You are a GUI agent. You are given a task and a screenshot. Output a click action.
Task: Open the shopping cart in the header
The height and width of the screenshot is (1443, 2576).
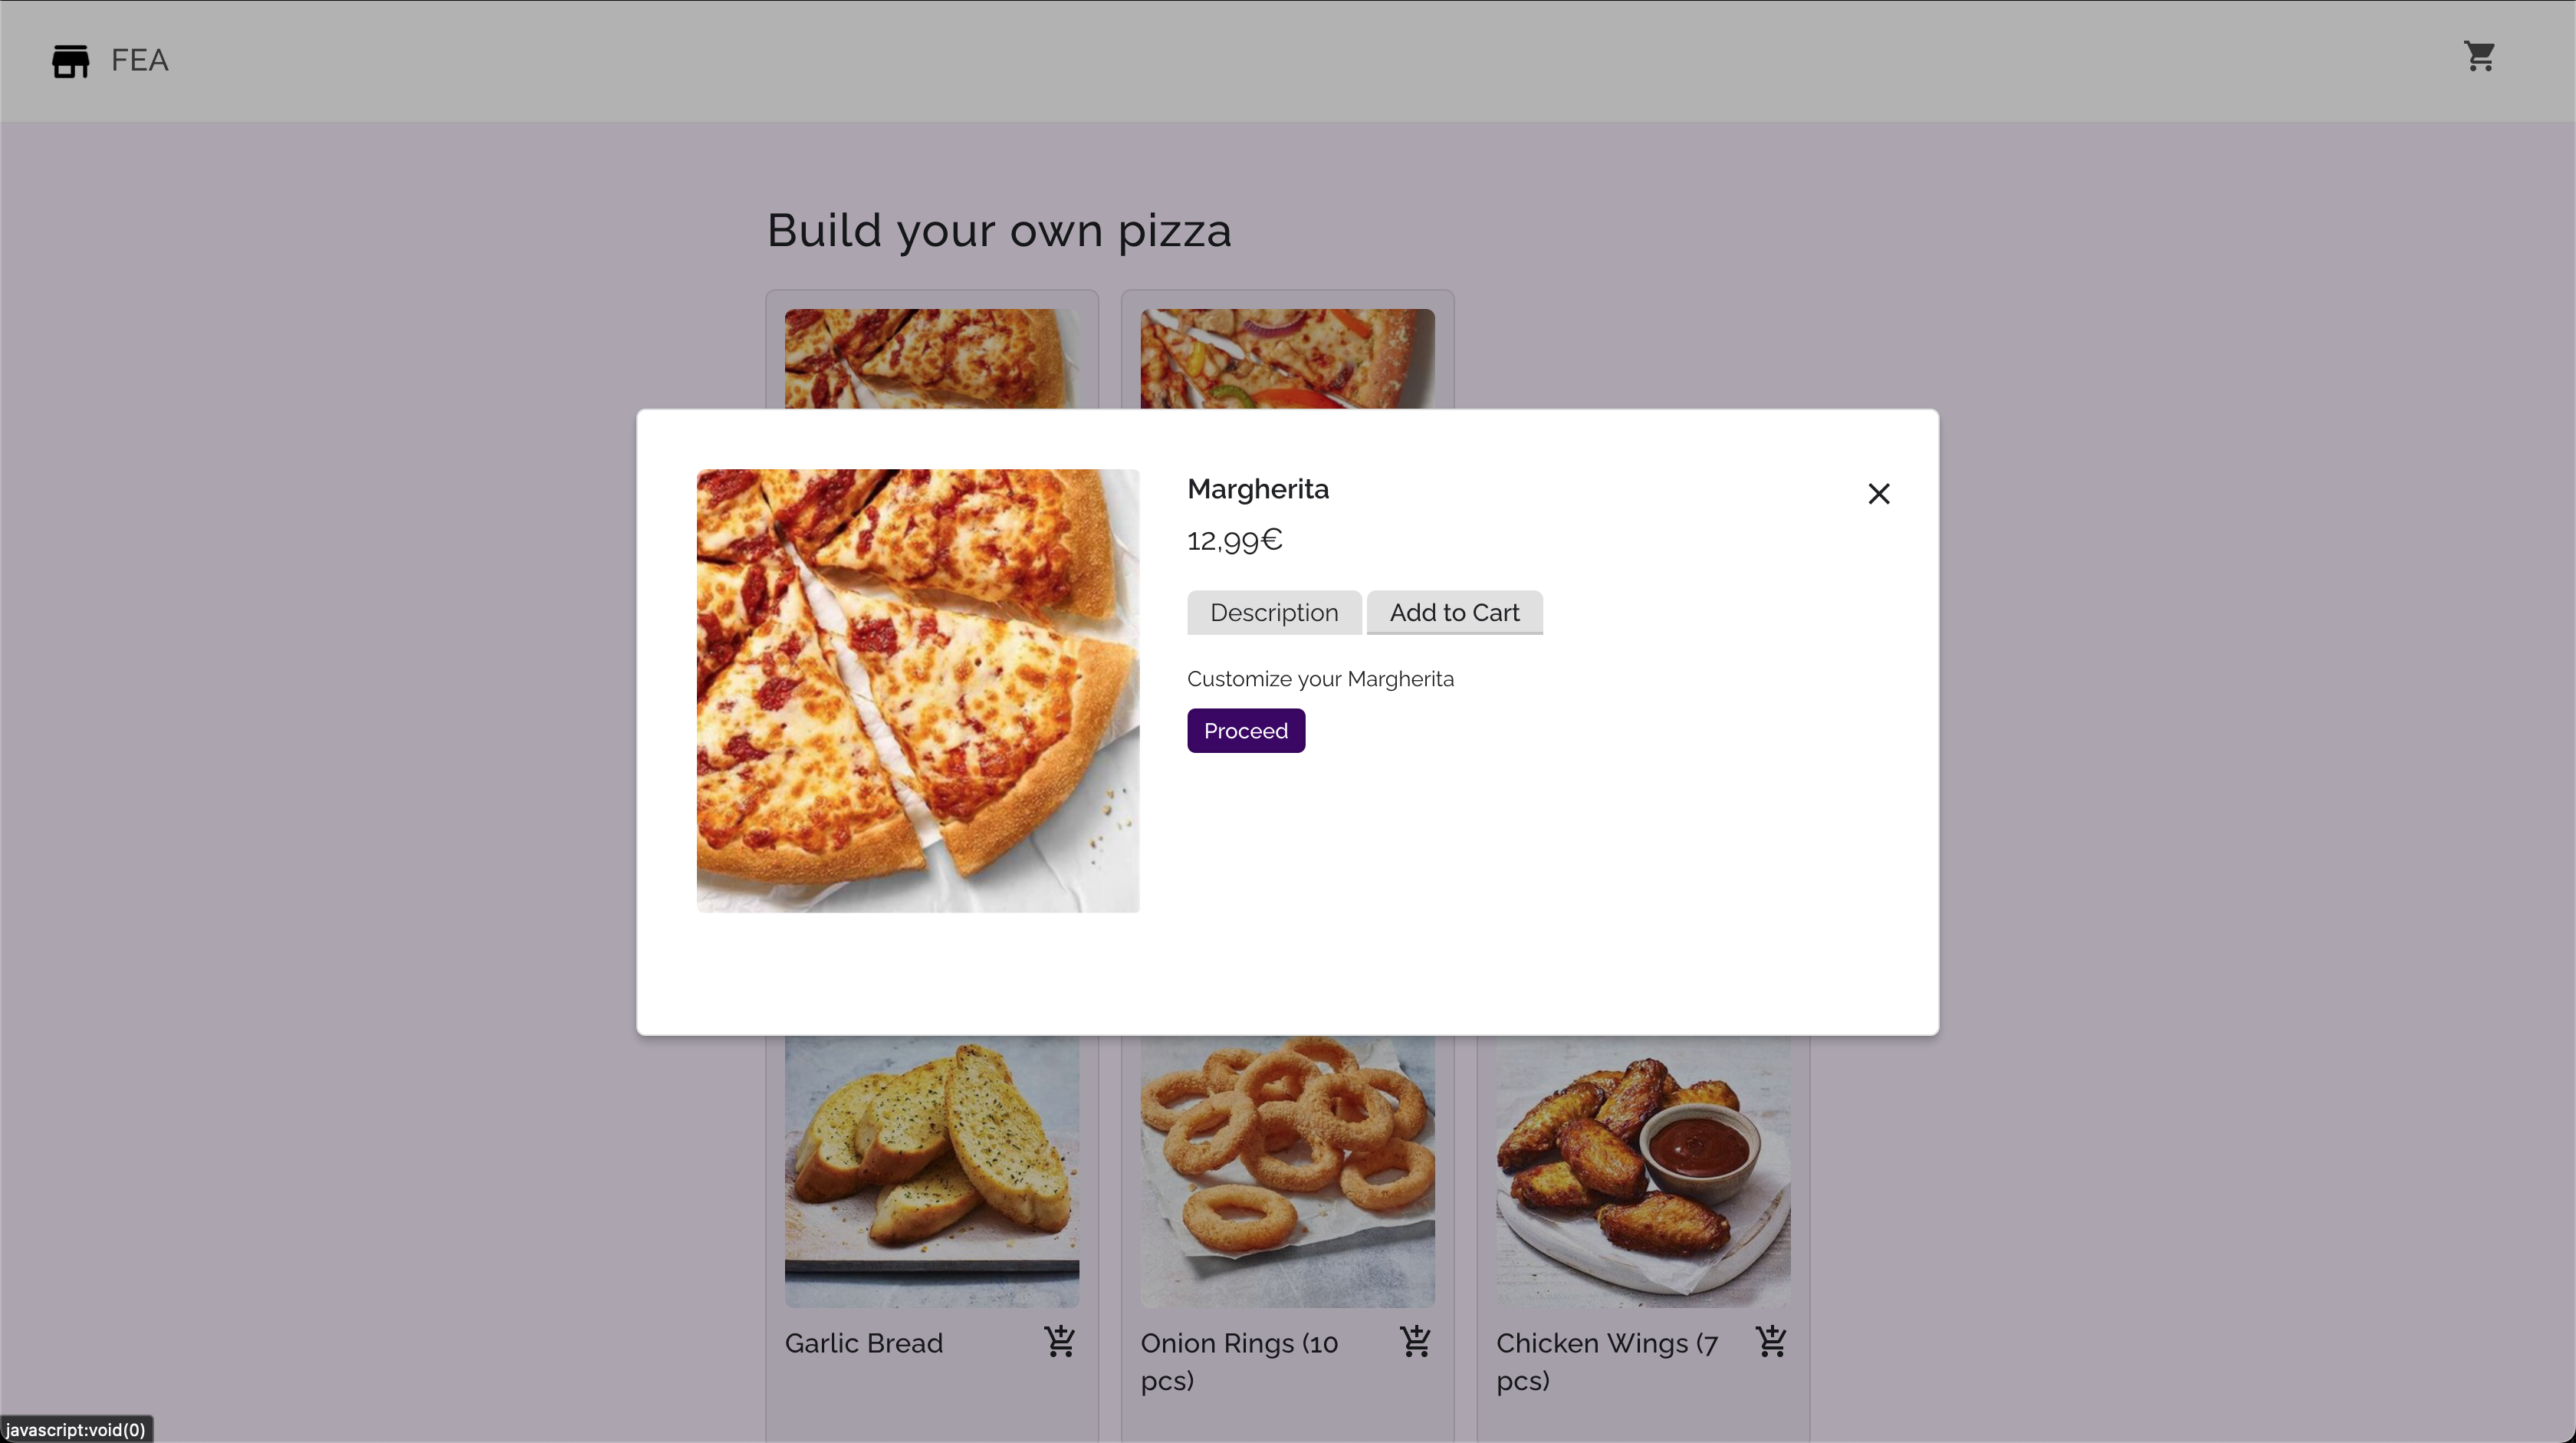pyautogui.click(x=2479, y=56)
